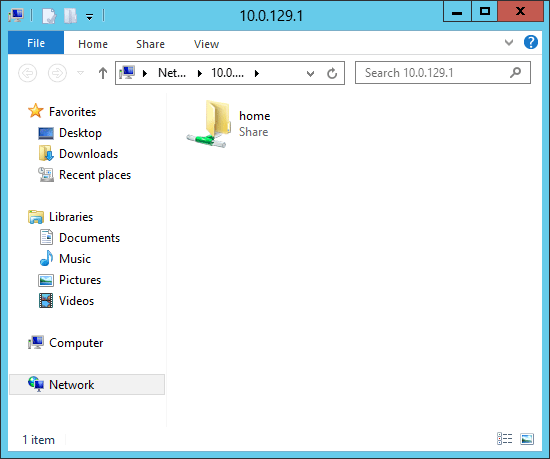Click the search magnifier icon
The height and width of the screenshot is (459, 550).
pos(515,73)
